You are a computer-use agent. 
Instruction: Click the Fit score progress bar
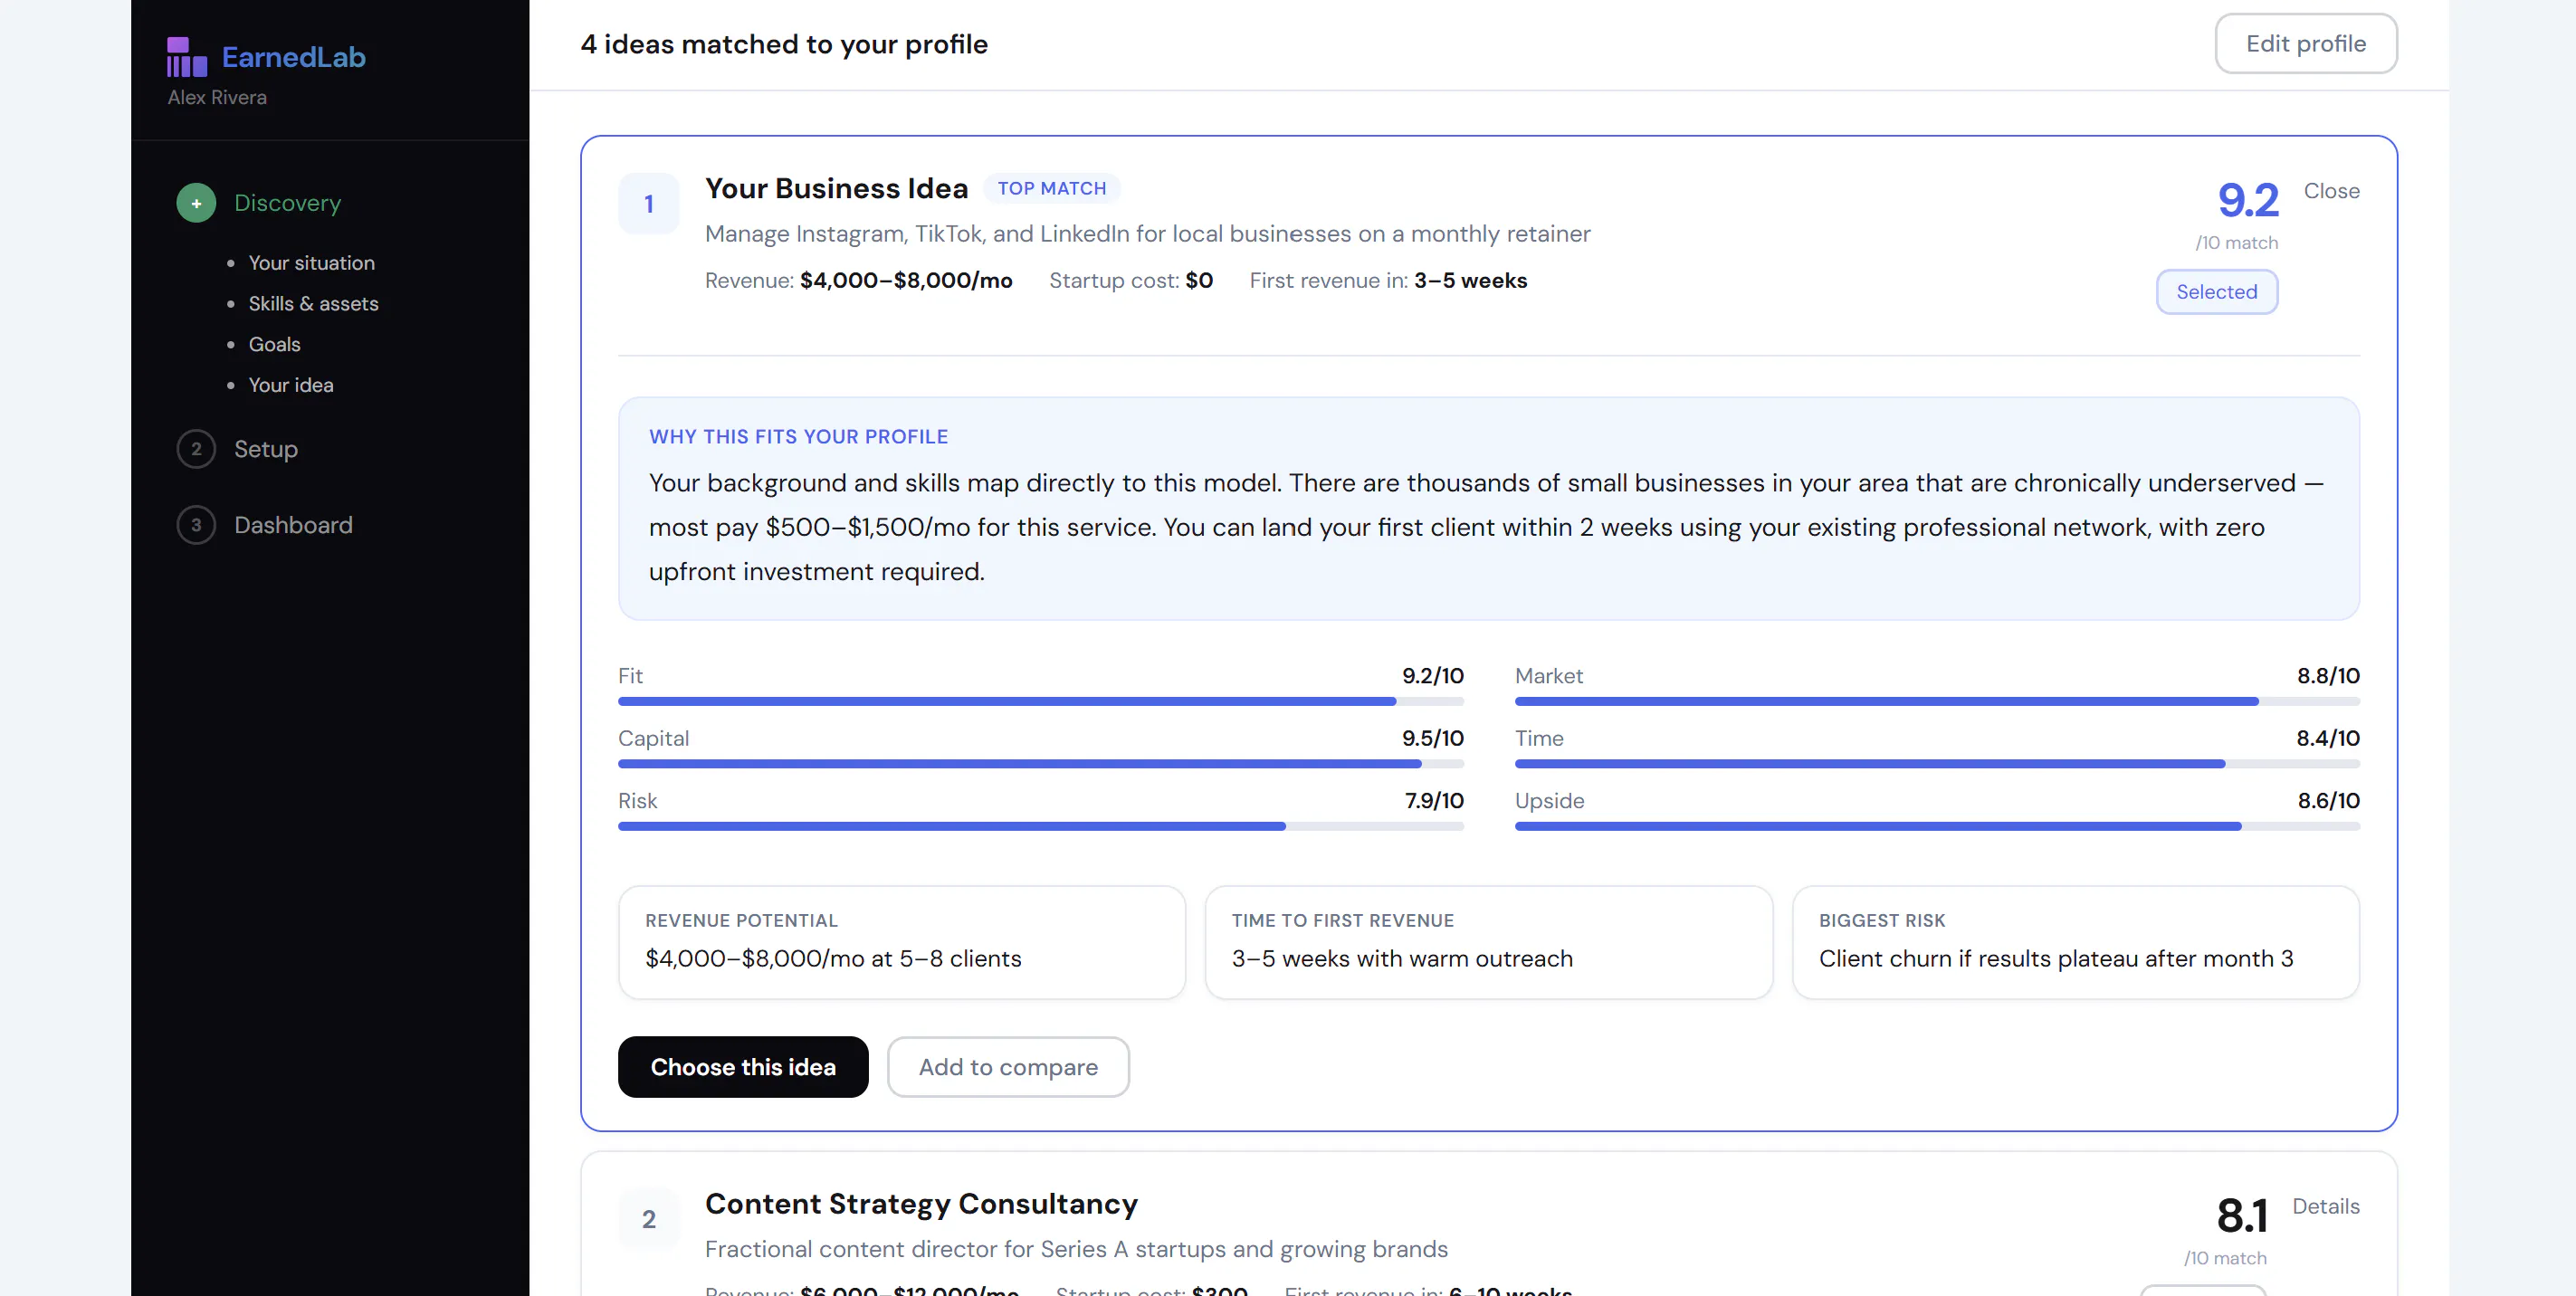(x=1040, y=702)
